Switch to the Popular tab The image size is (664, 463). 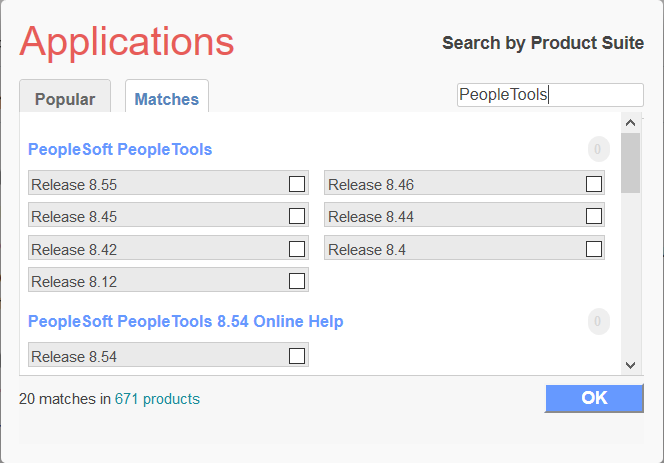pos(65,97)
